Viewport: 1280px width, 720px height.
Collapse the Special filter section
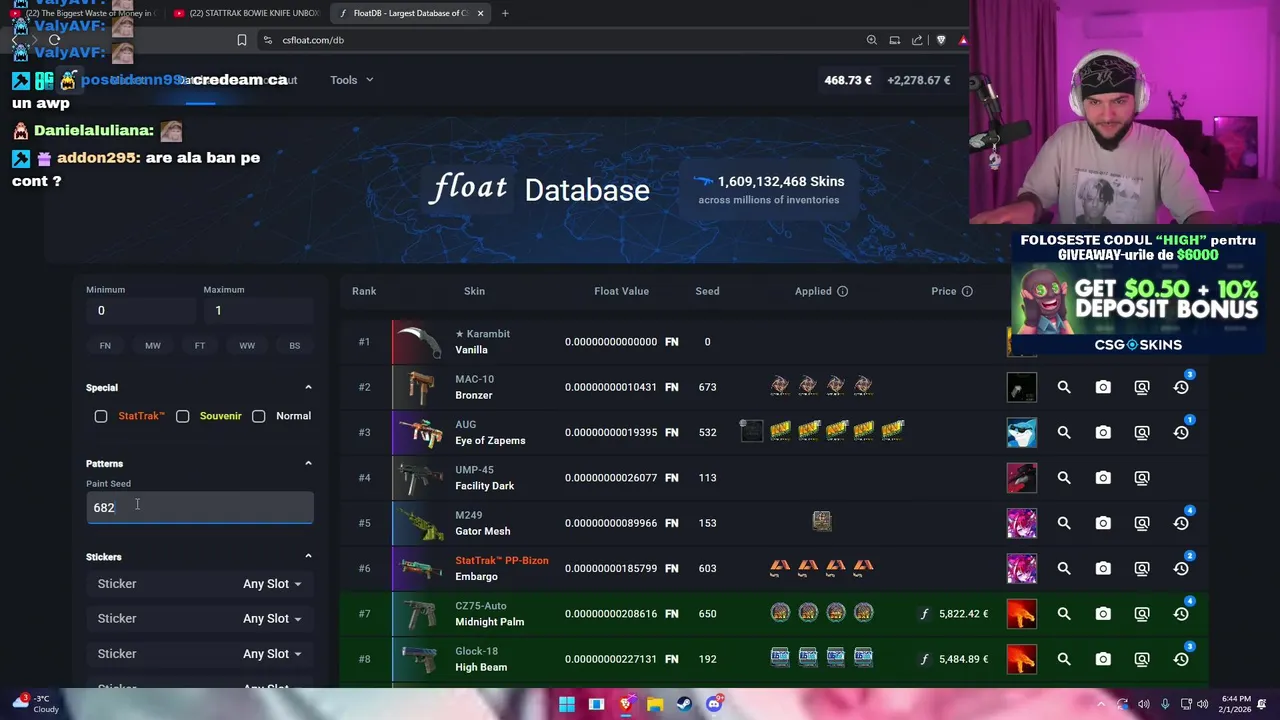tap(308, 387)
